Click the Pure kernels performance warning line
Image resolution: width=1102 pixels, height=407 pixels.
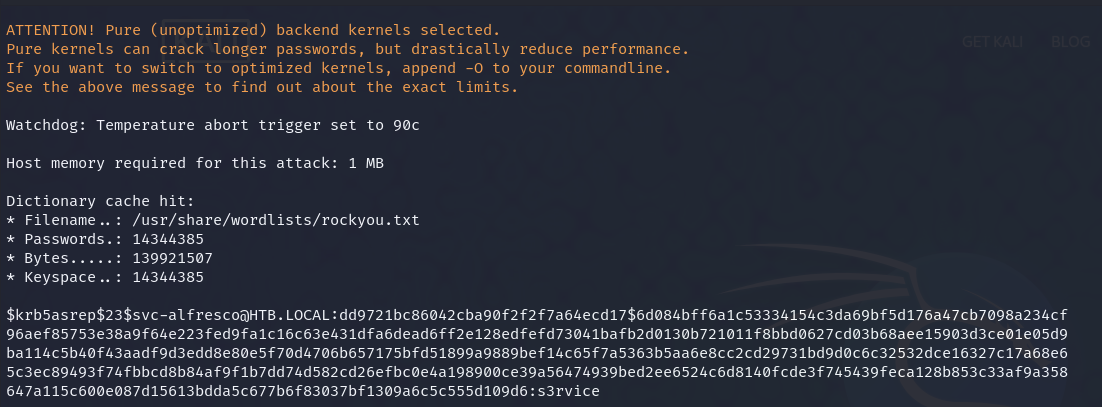(x=348, y=49)
